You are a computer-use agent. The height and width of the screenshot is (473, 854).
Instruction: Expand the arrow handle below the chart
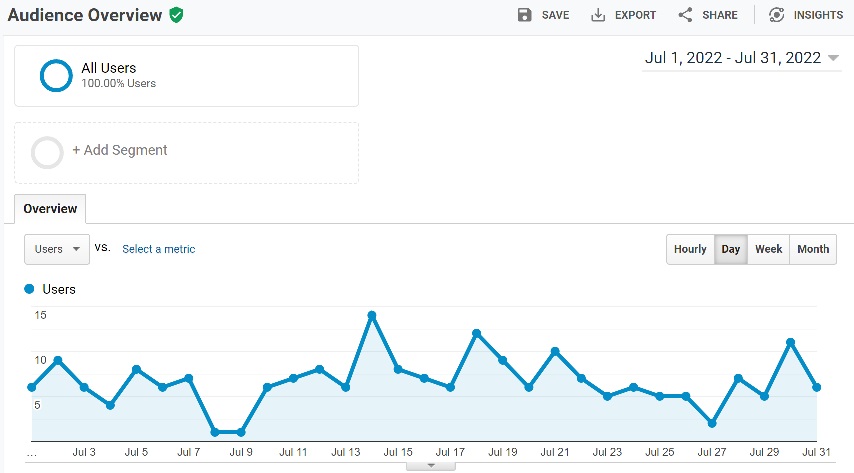(432, 466)
